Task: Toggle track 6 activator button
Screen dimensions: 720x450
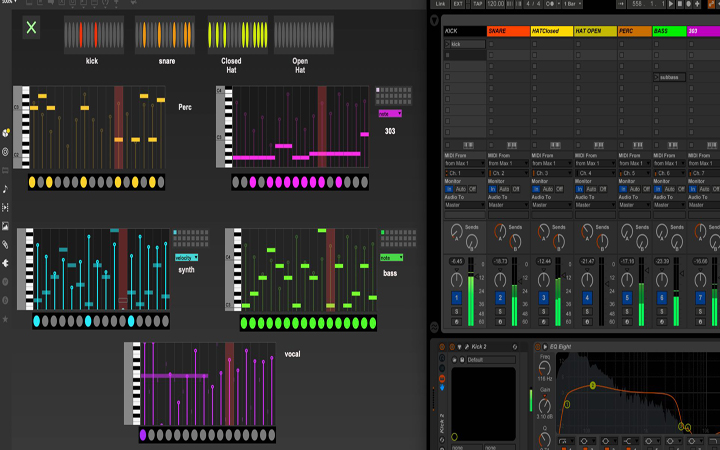Action: 662,298
